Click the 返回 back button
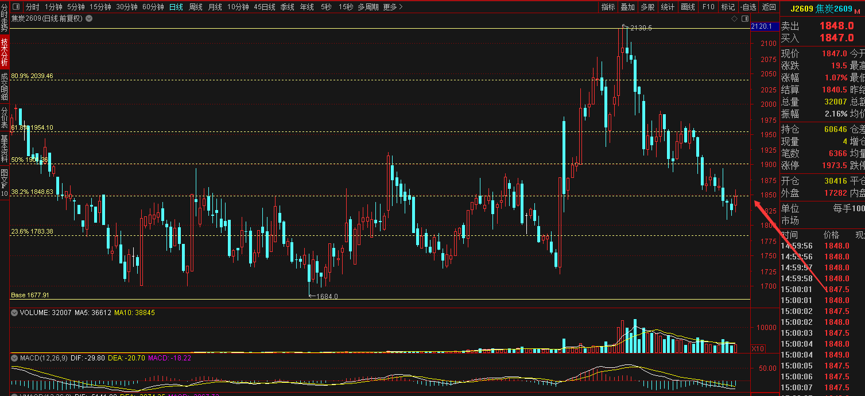This screenshot has width=865, height=396. pyautogui.click(x=768, y=7)
